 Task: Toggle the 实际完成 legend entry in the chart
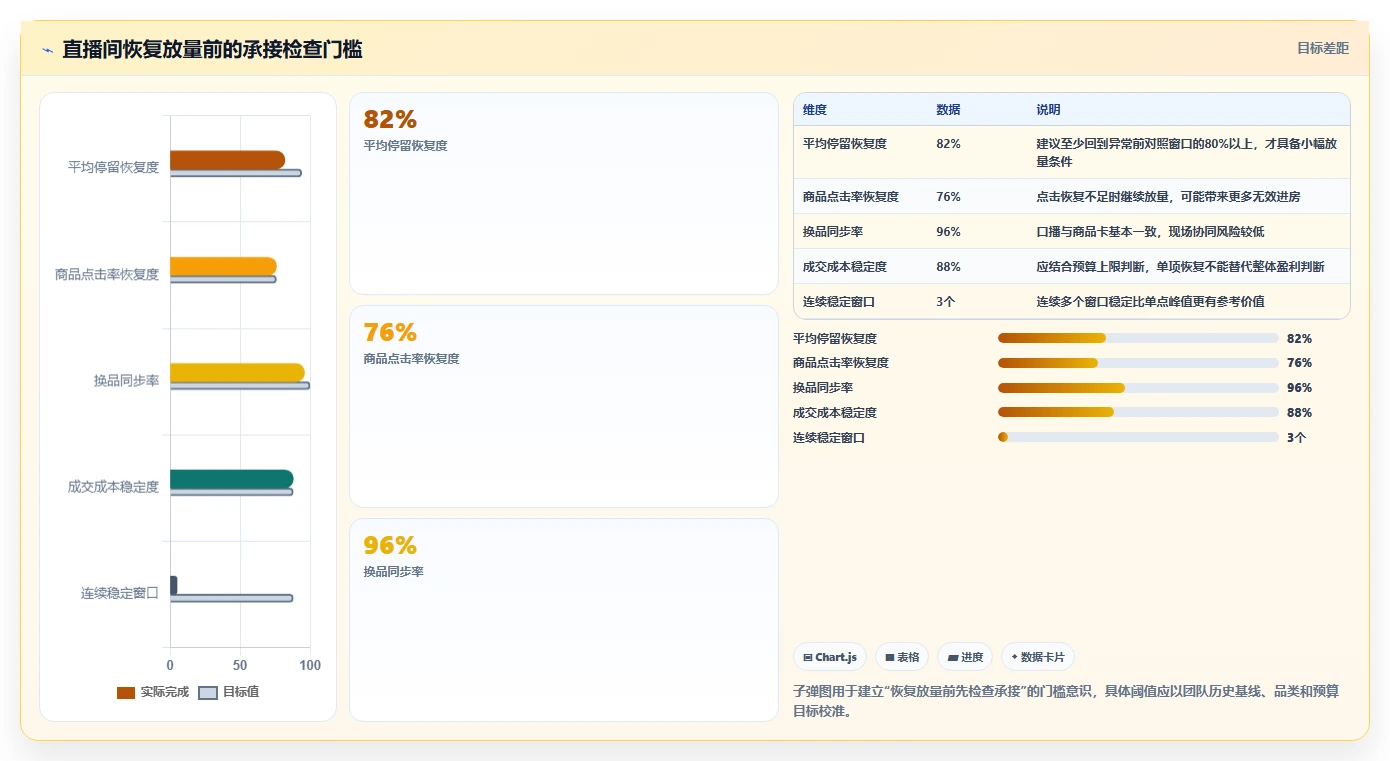(x=153, y=692)
